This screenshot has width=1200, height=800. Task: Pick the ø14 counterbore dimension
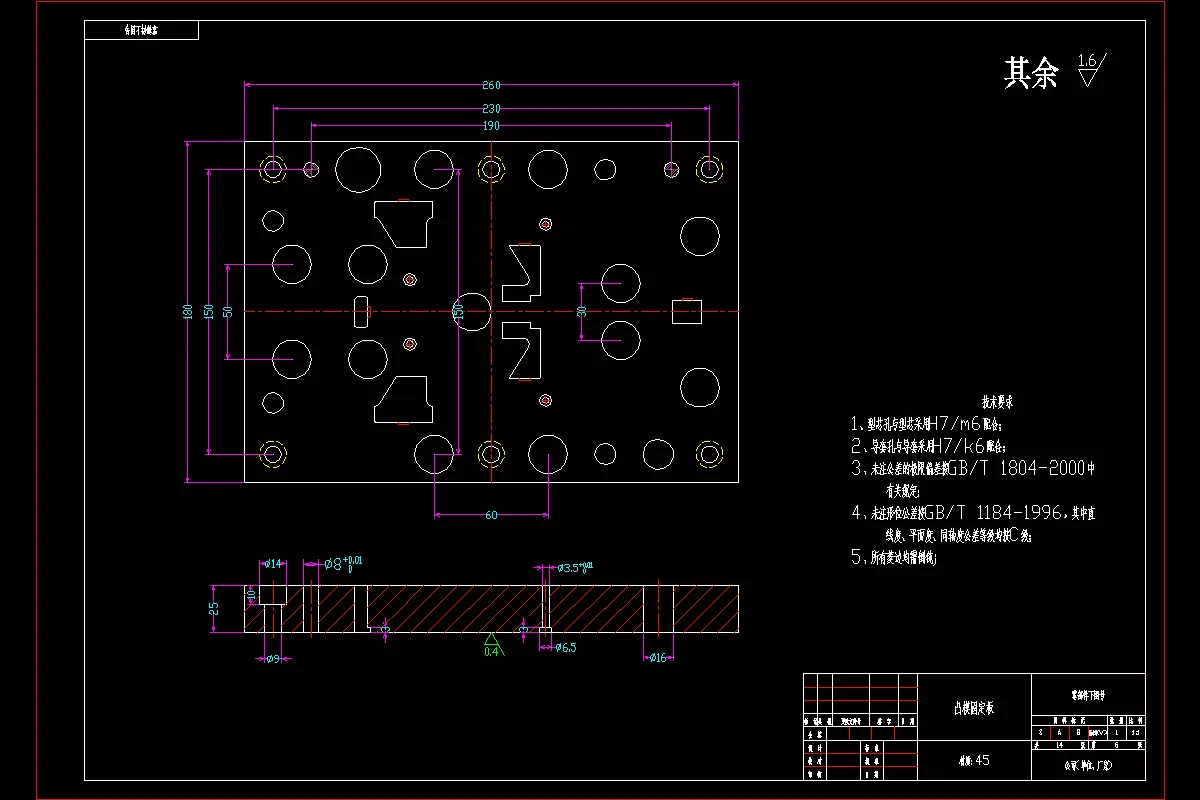[x=273, y=564]
